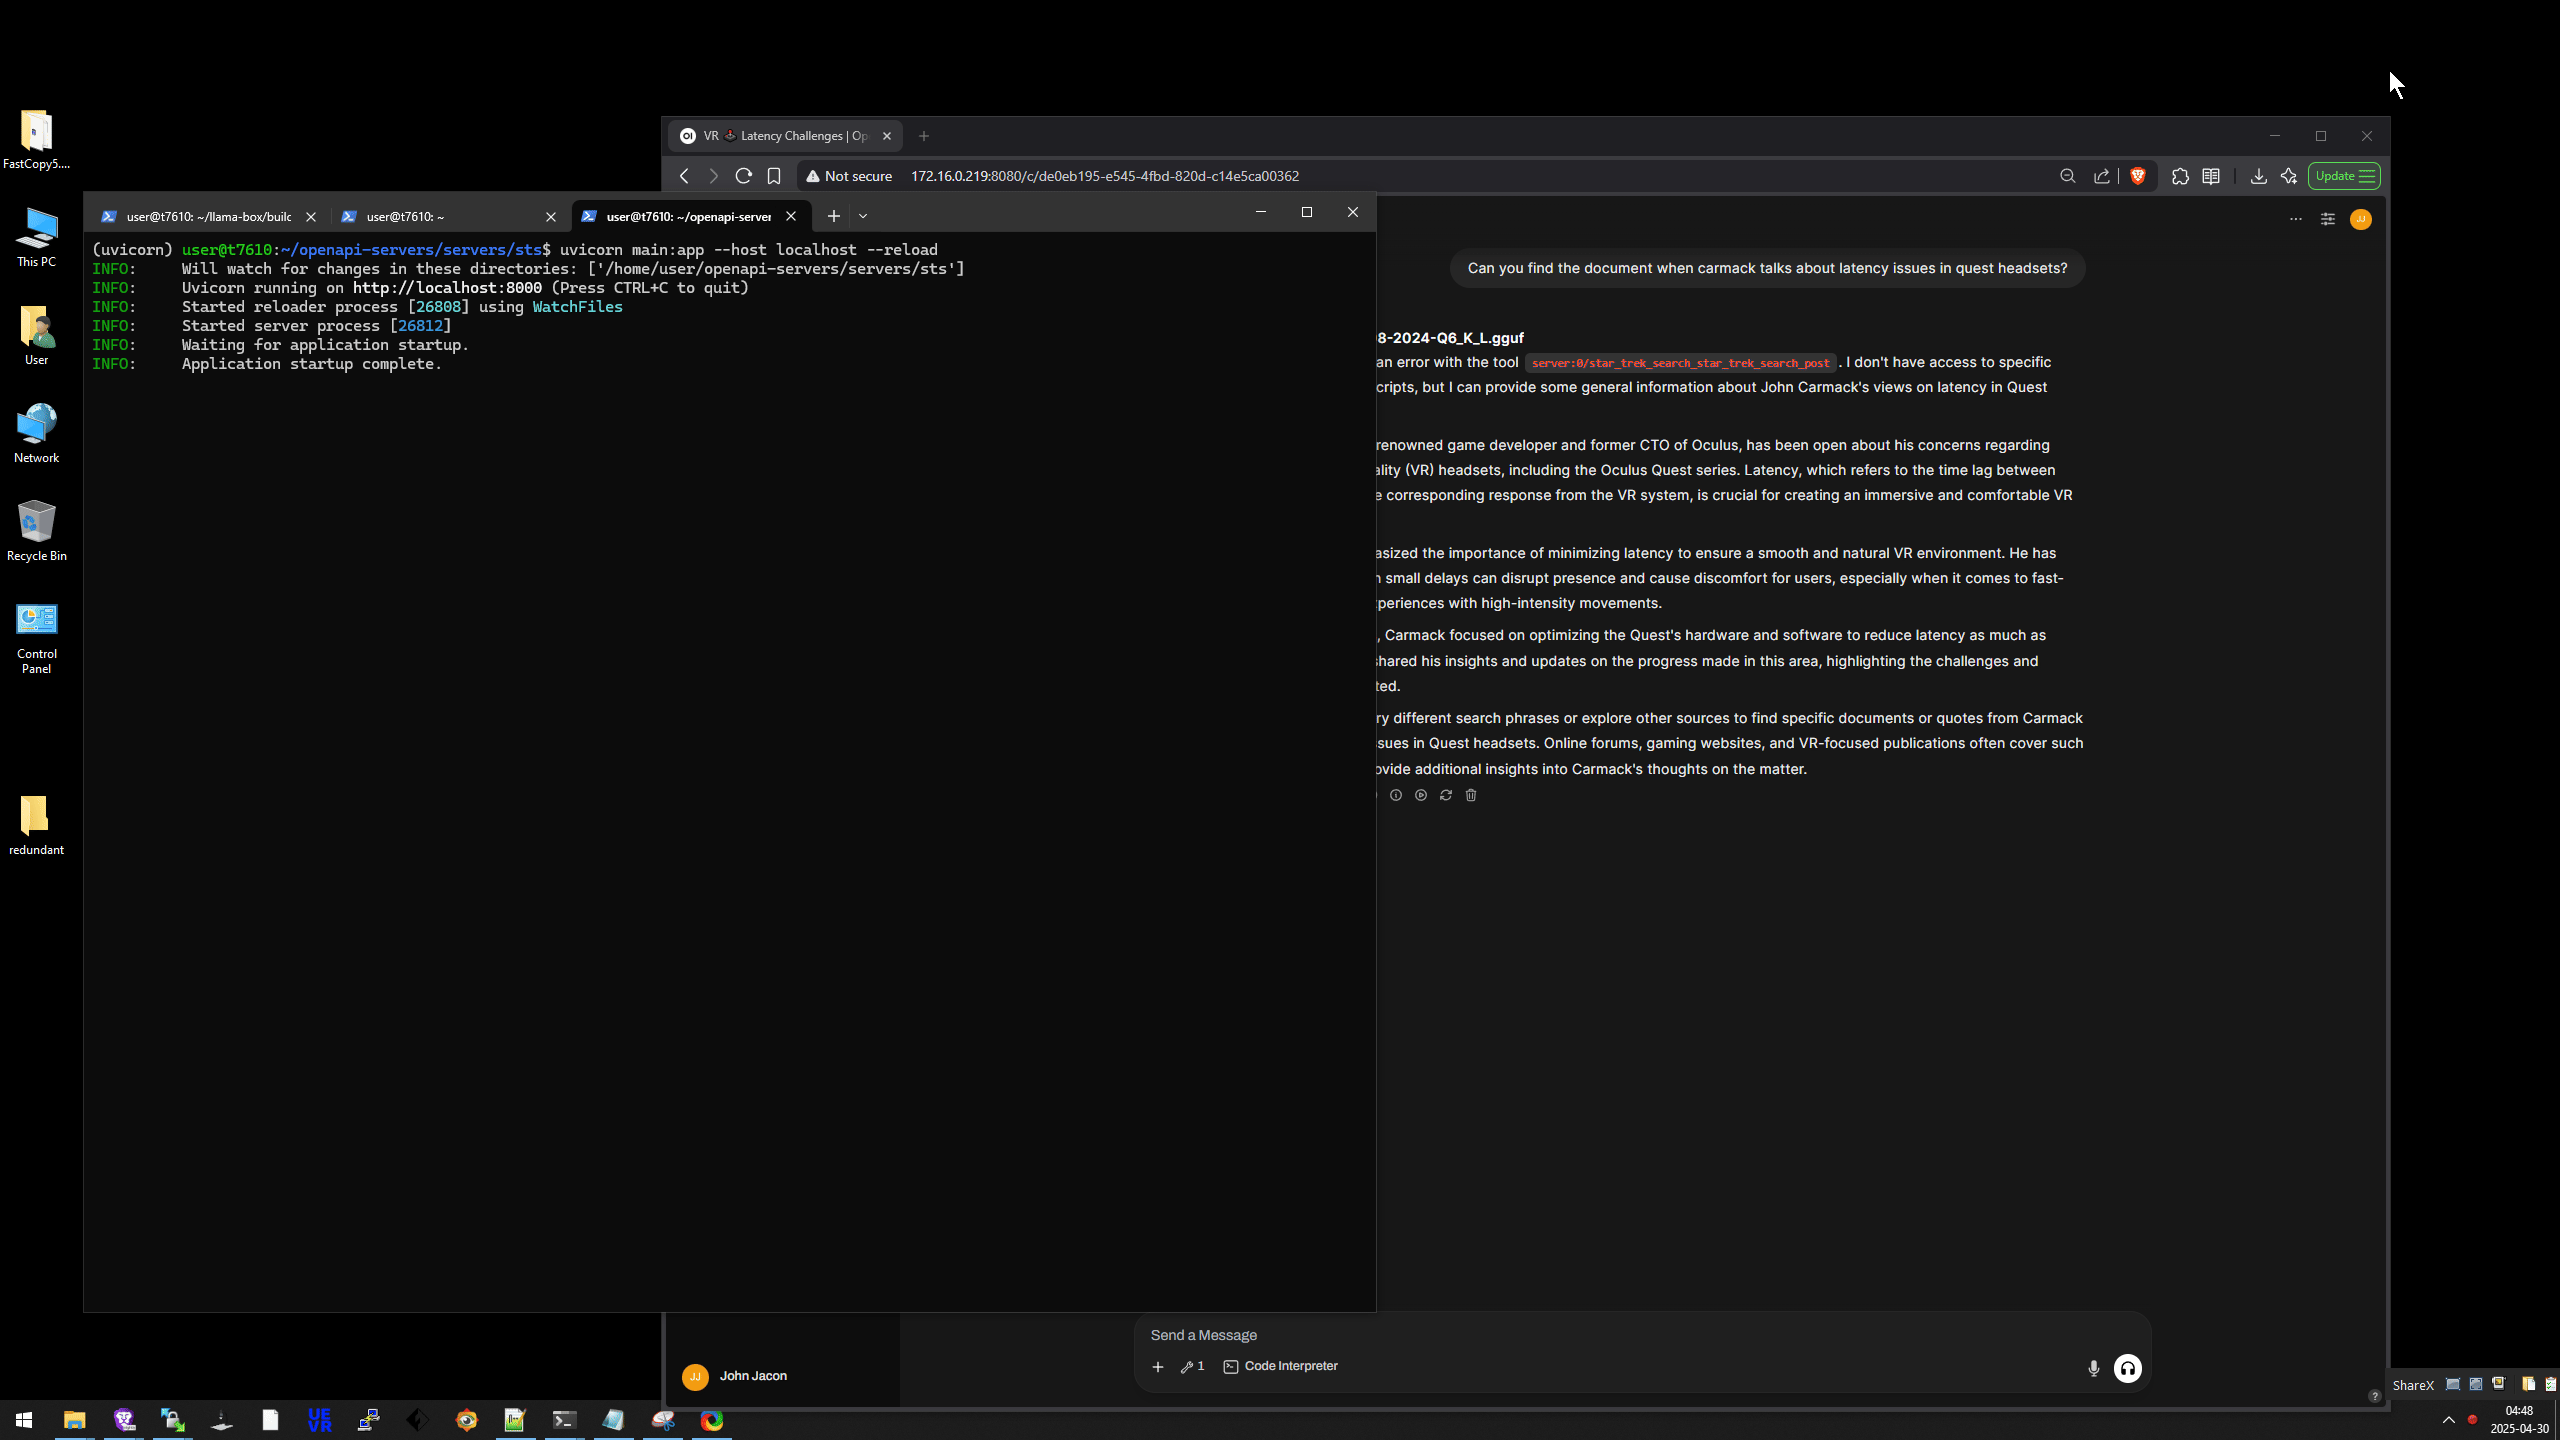Image resolution: width=2560 pixels, height=1440 pixels.
Task: Select the redundant folder on desktop
Action: click(x=36, y=826)
